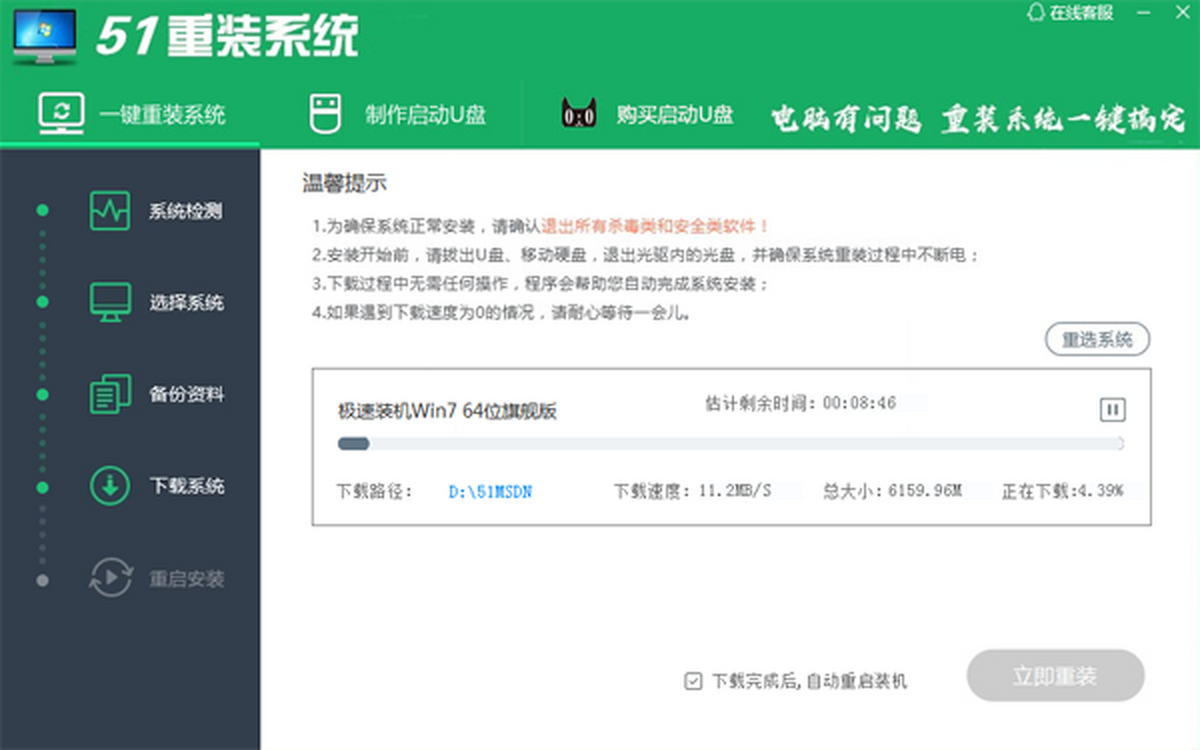Click the 重选系统 button
1200x750 pixels.
(x=1097, y=340)
